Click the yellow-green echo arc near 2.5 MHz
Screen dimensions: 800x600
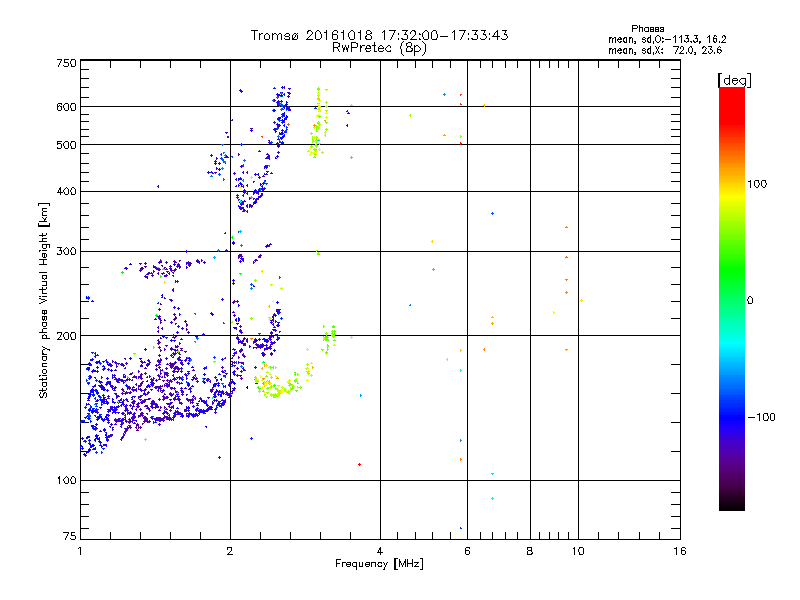coord(282,384)
